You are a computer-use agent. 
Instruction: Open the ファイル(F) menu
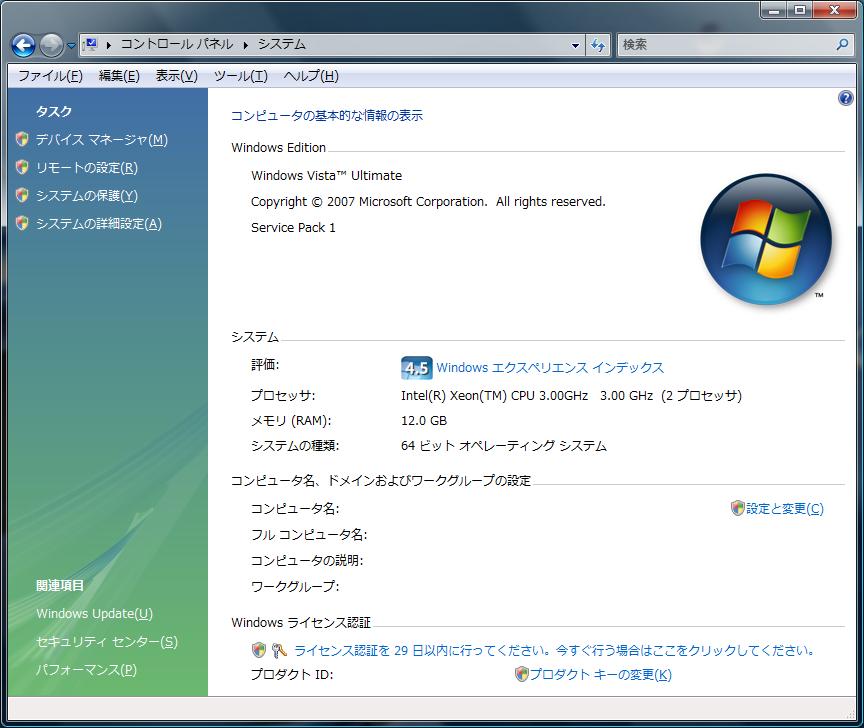[50, 76]
